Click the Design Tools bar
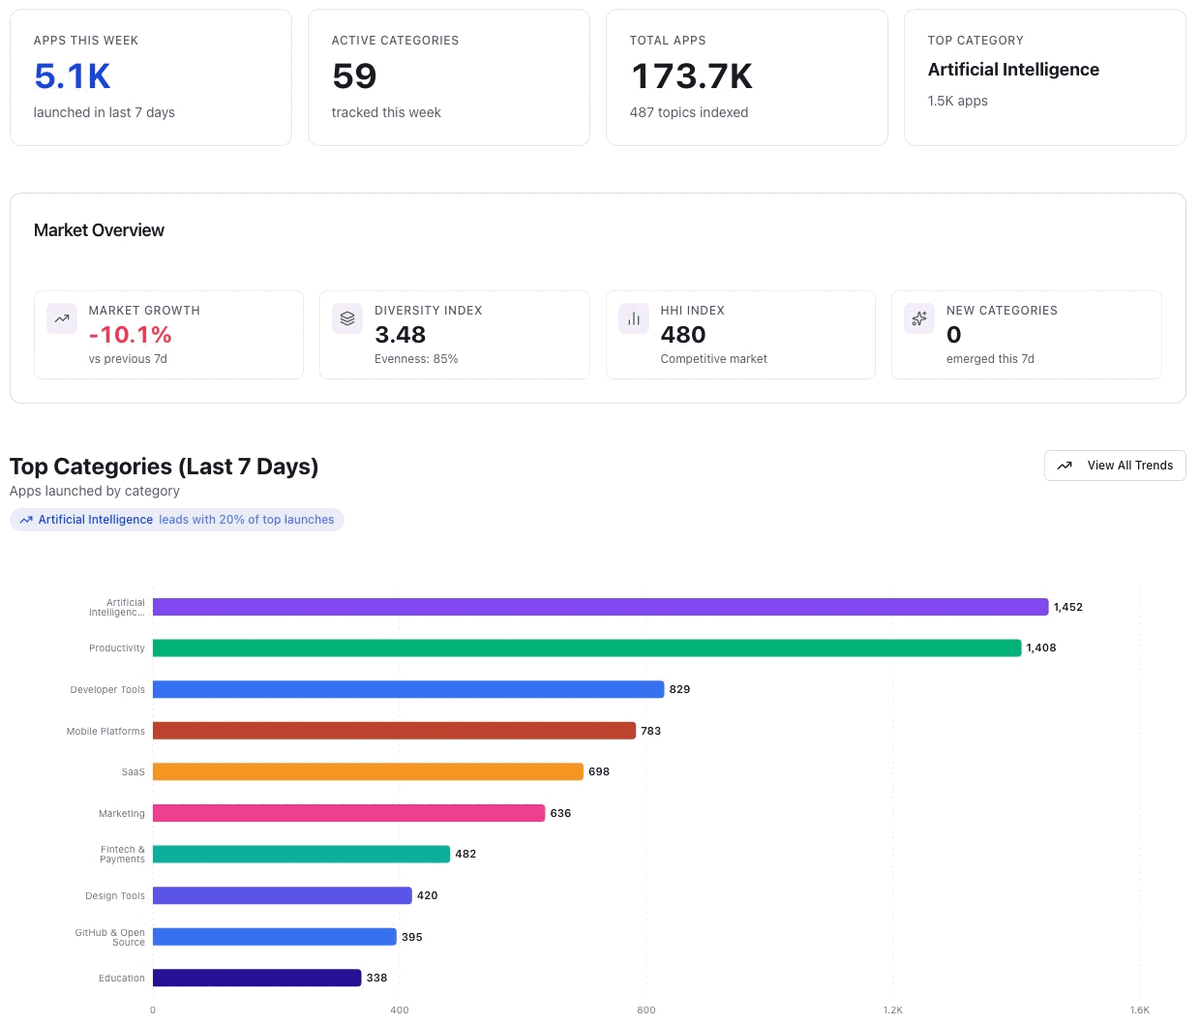 (x=282, y=896)
